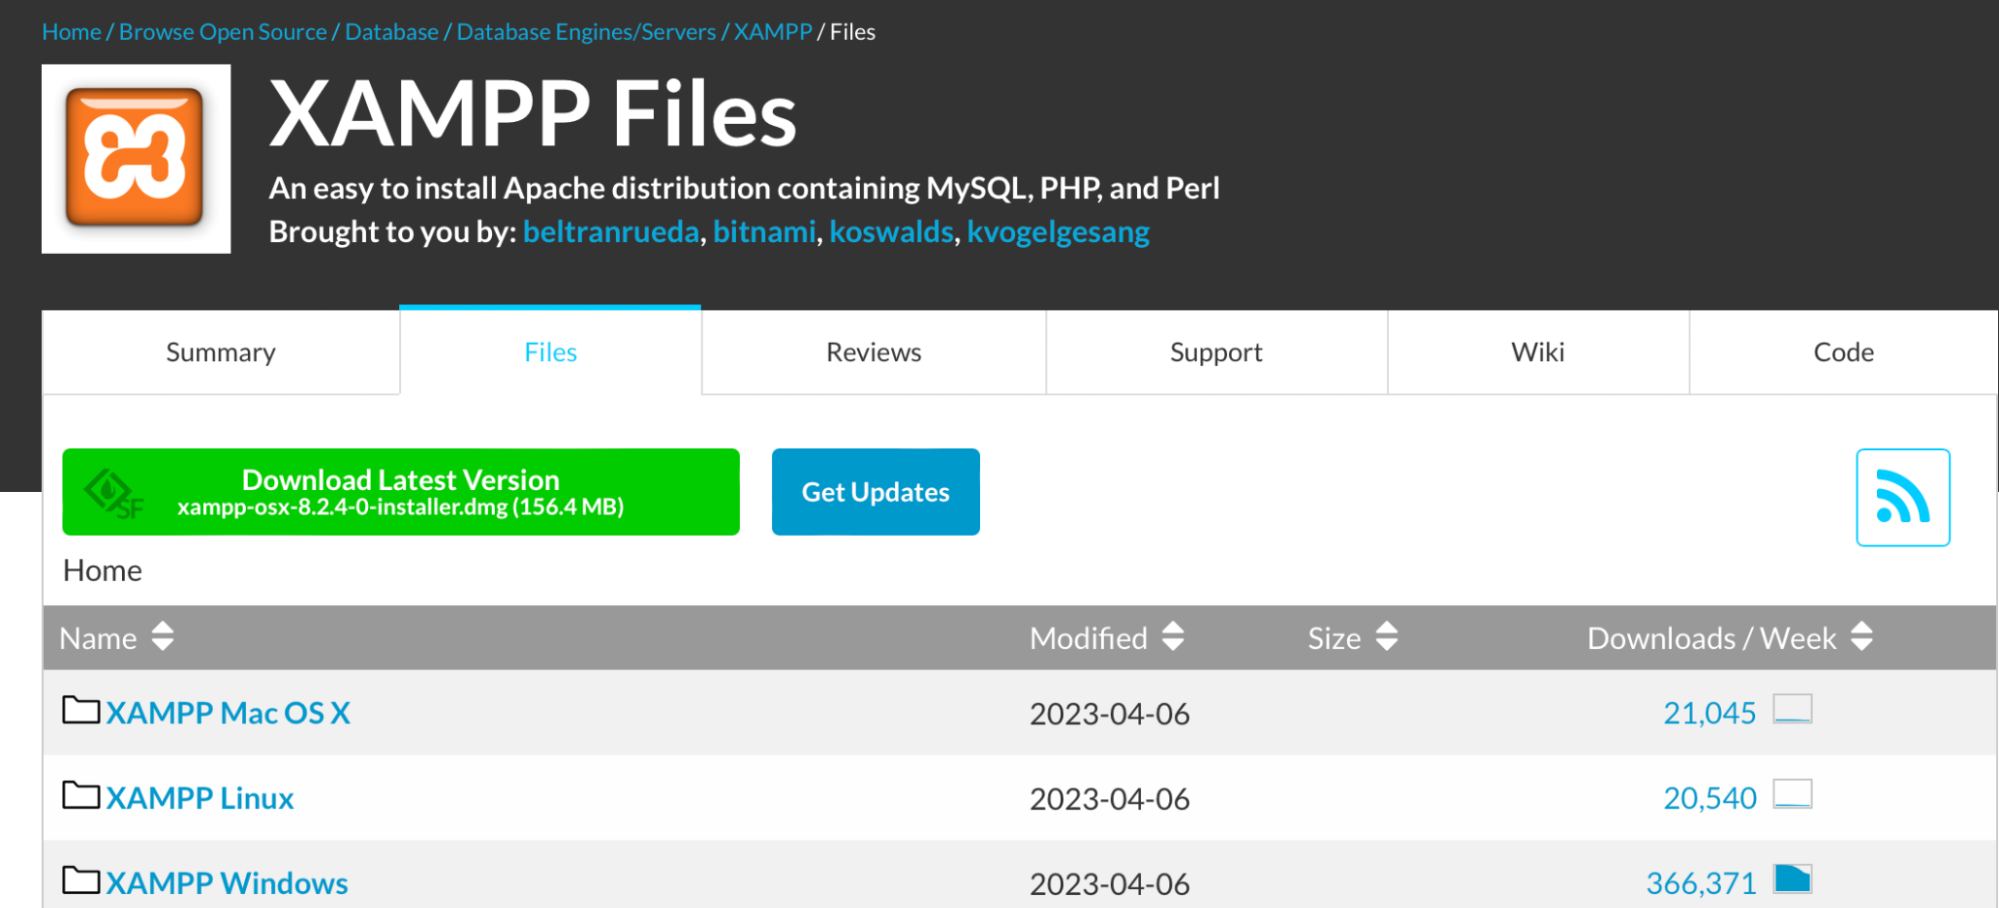Click the Modified date of XAMPP Mac OS X
The image size is (1999, 908).
[1110, 714]
